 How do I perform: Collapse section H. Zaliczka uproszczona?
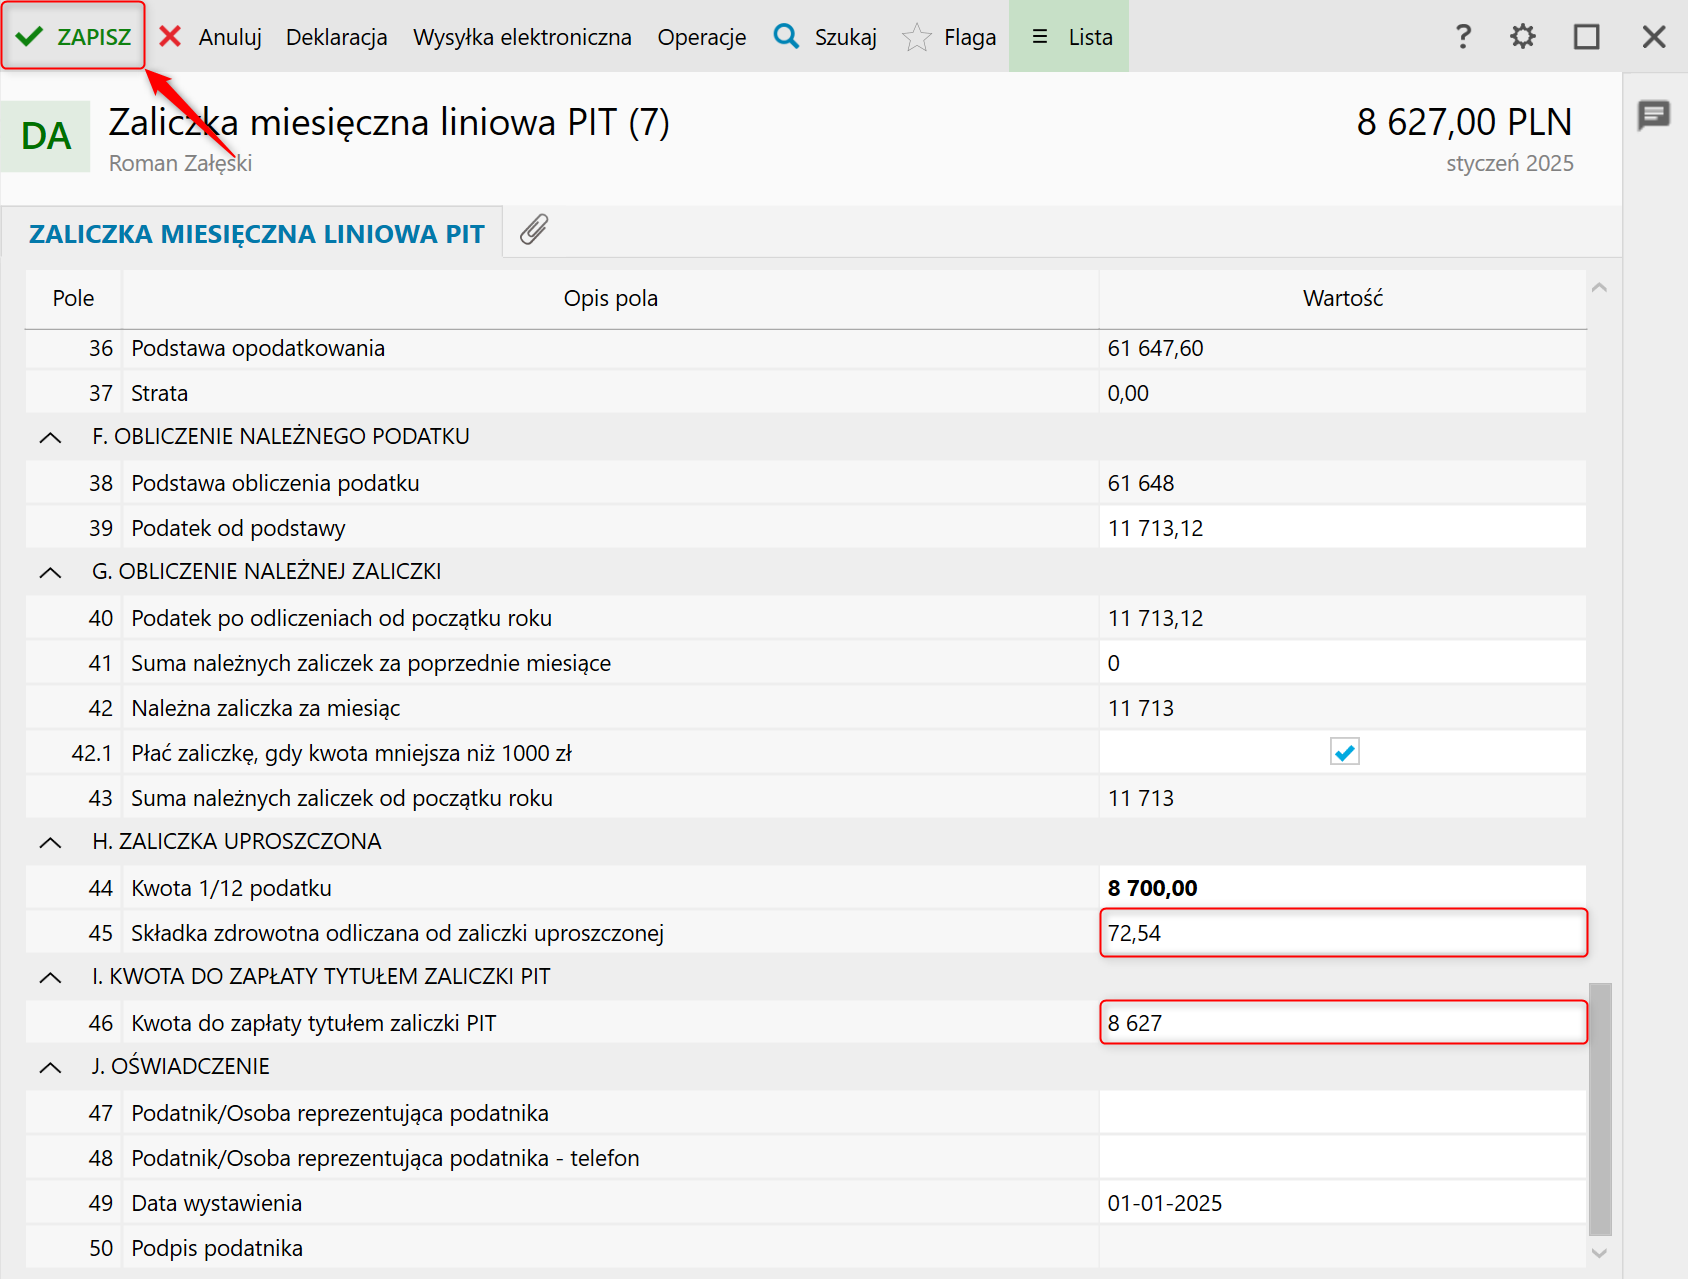[x=50, y=842]
